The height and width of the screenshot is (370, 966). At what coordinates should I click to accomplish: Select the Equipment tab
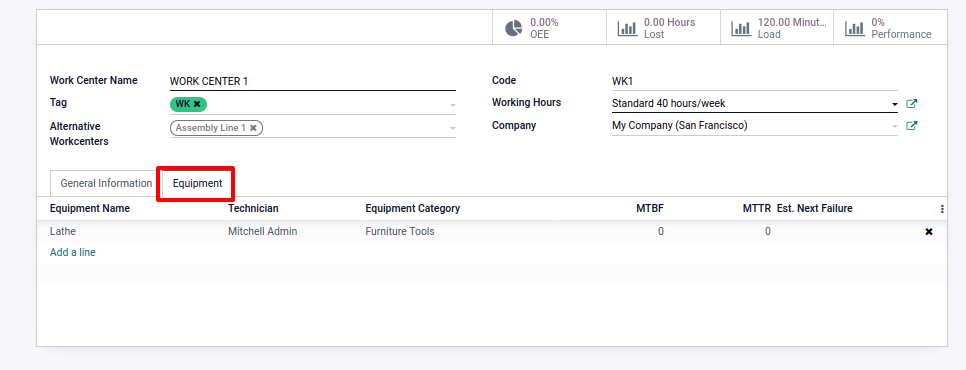197,183
